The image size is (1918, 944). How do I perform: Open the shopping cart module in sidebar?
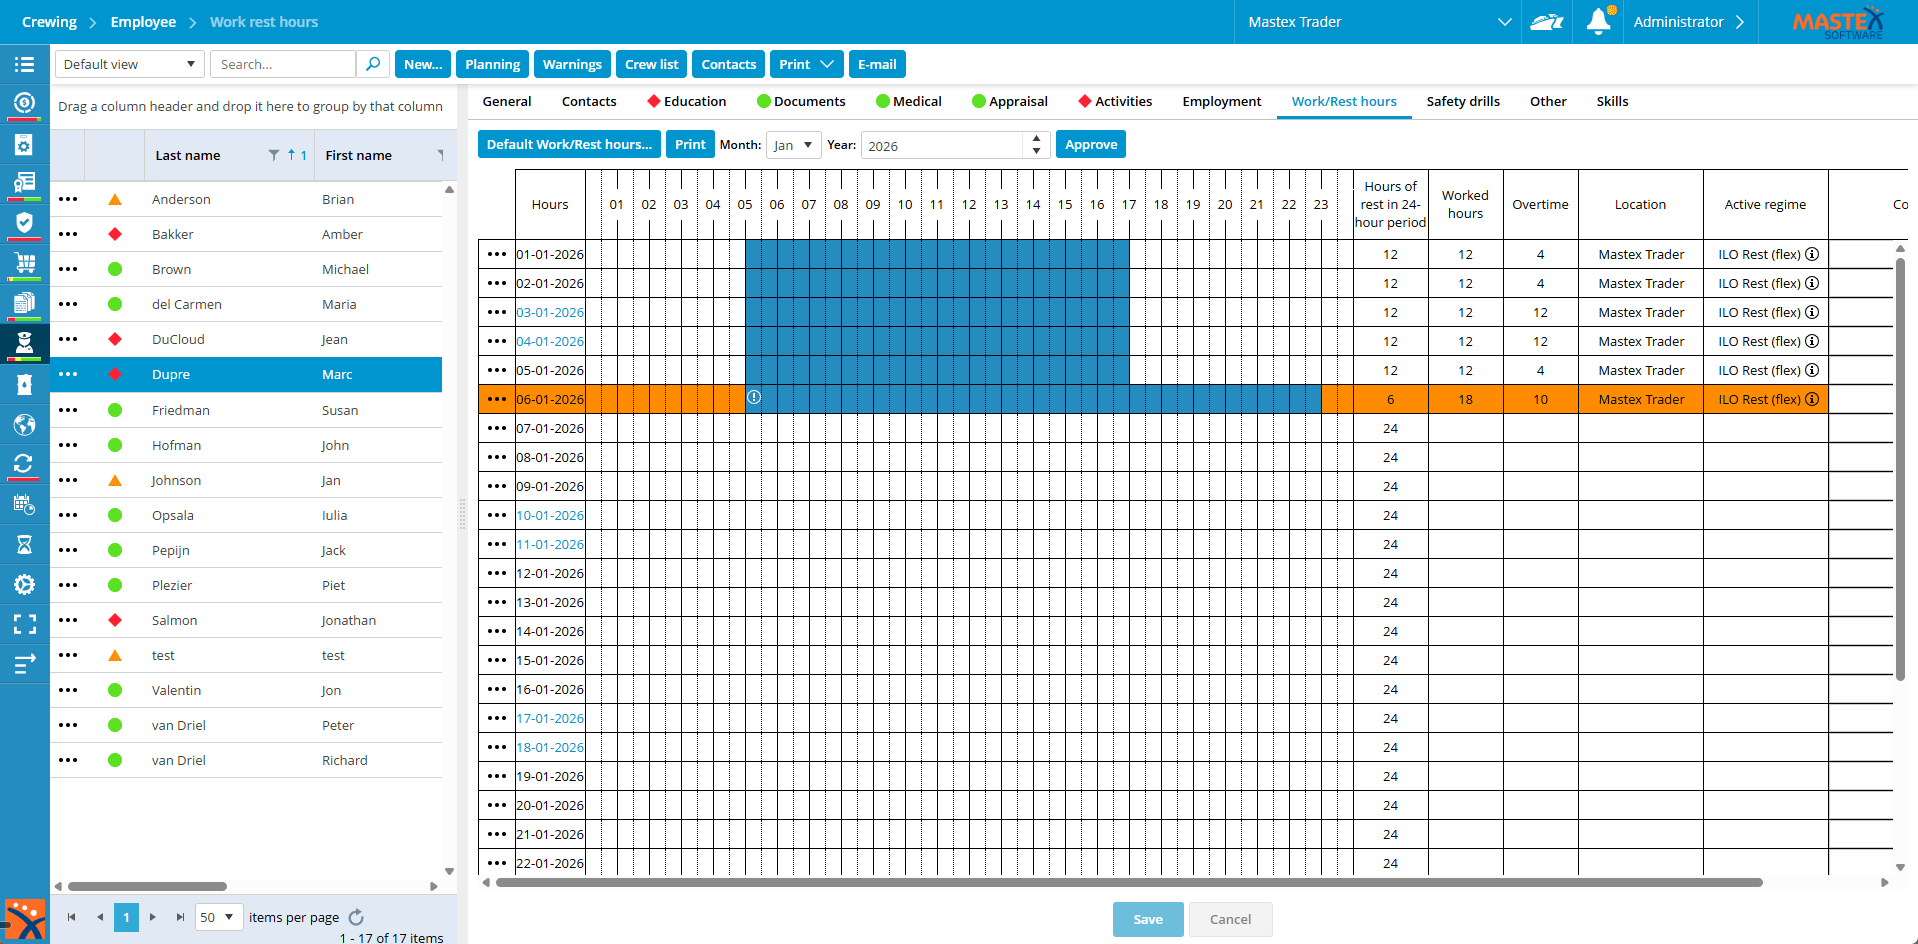(24, 263)
